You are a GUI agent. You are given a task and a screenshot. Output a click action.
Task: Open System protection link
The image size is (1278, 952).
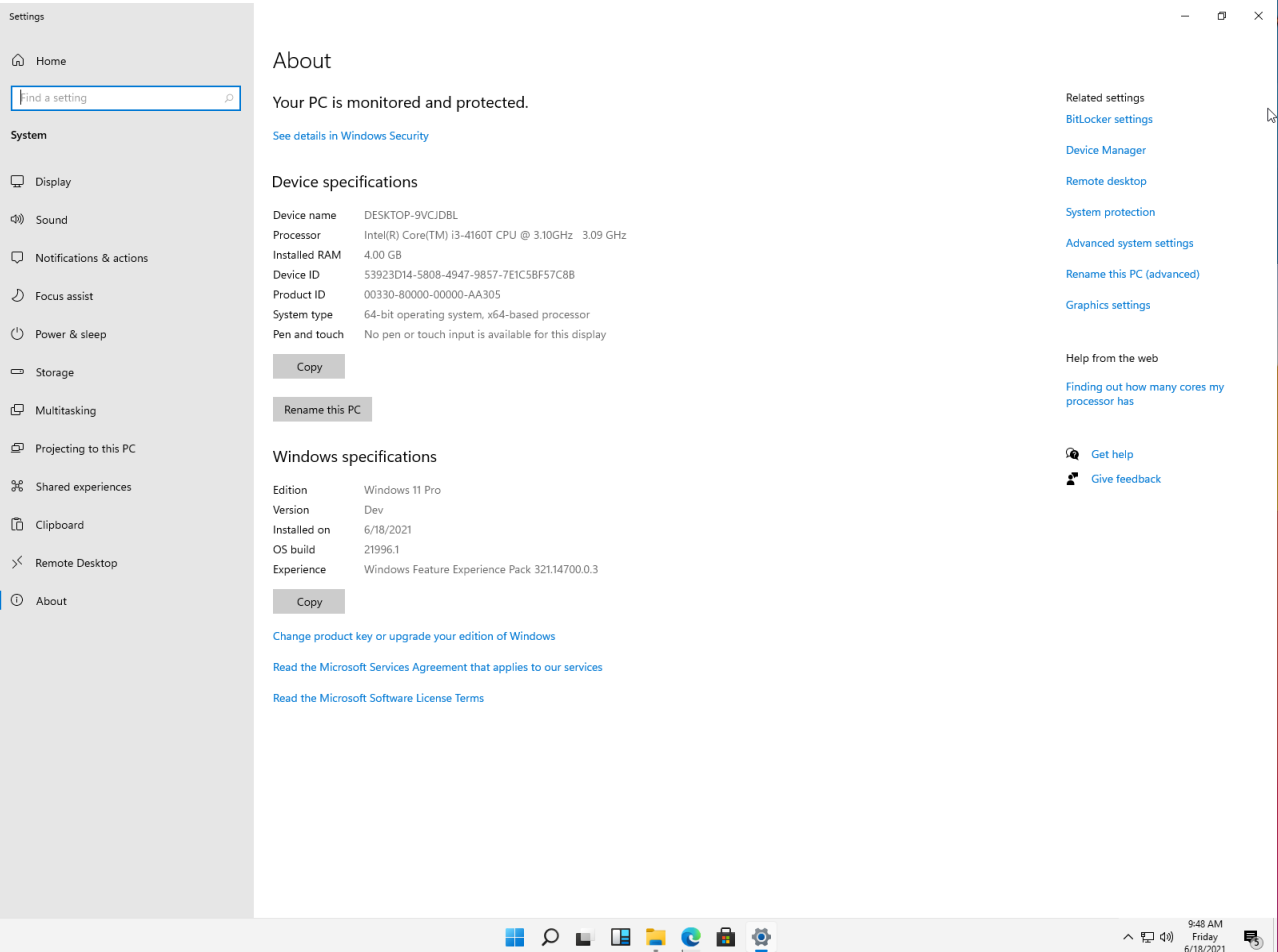(x=1110, y=212)
